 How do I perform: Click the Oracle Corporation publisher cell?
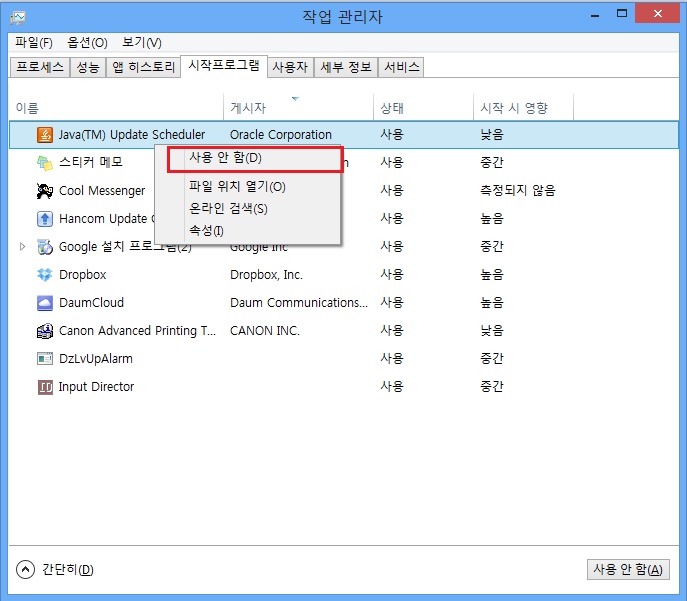tap(281, 135)
